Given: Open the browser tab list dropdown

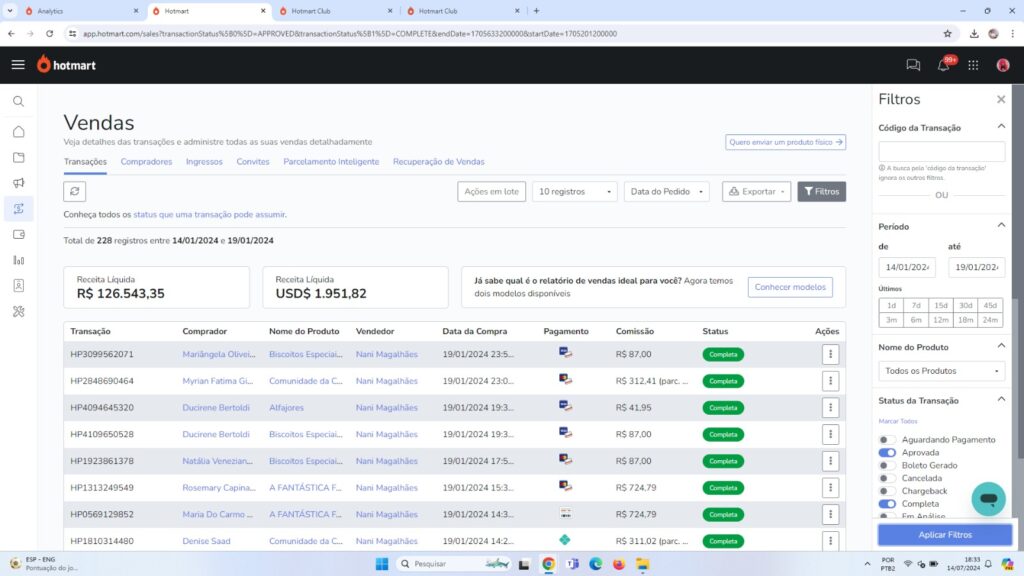Looking at the screenshot, I should click(x=10, y=10).
